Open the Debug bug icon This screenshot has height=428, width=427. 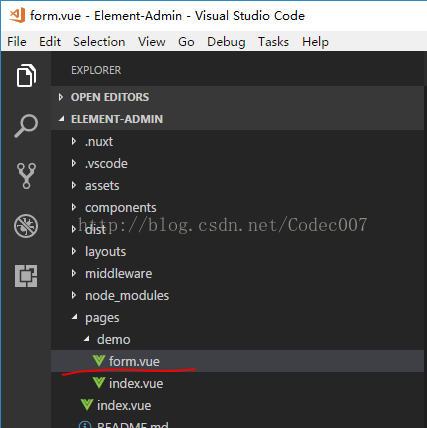[26, 226]
